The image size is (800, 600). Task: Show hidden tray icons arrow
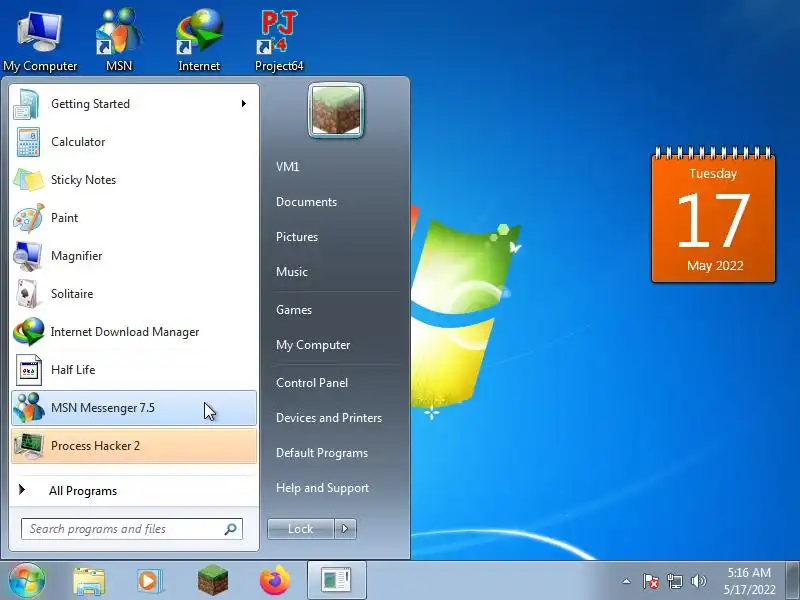[x=627, y=581]
